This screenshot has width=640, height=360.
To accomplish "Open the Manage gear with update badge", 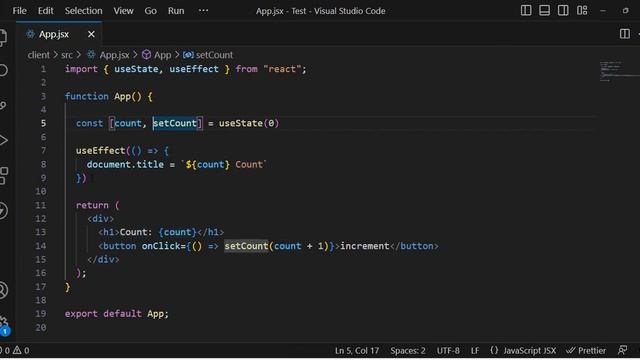I will point(4,325).
